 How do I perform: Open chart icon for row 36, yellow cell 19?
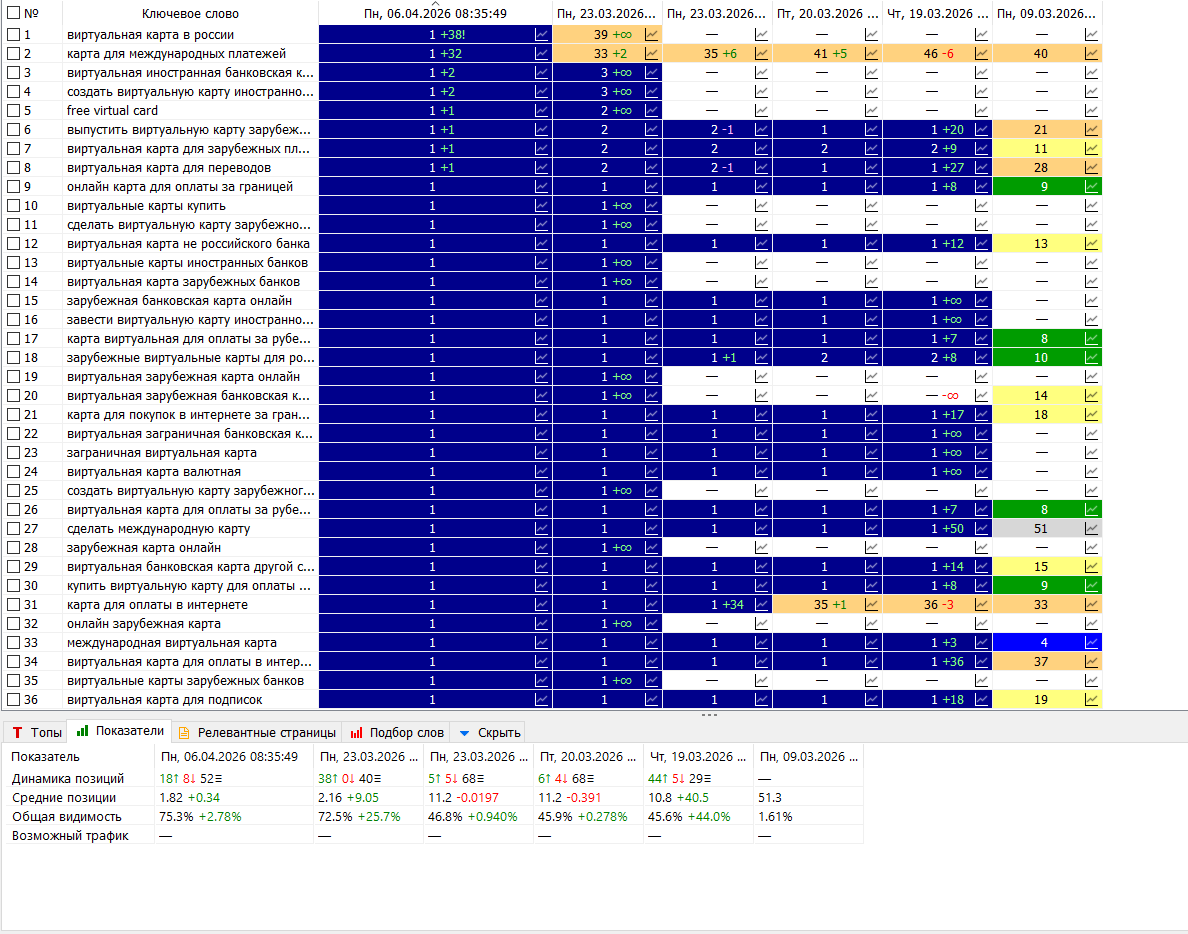click(1091, 700)
